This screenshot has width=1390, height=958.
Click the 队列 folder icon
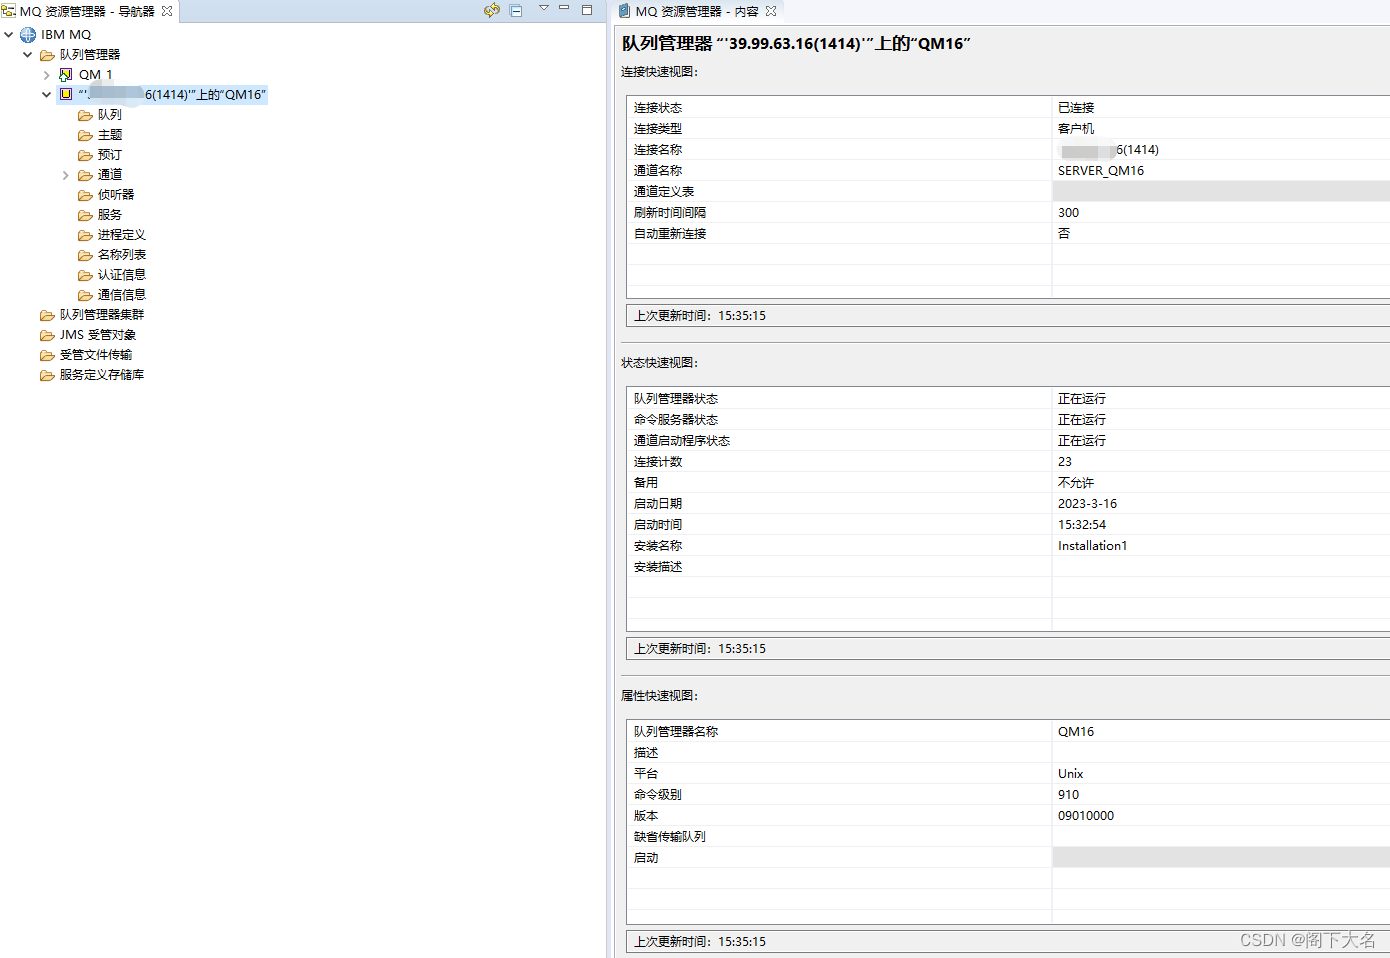point(85,115)
